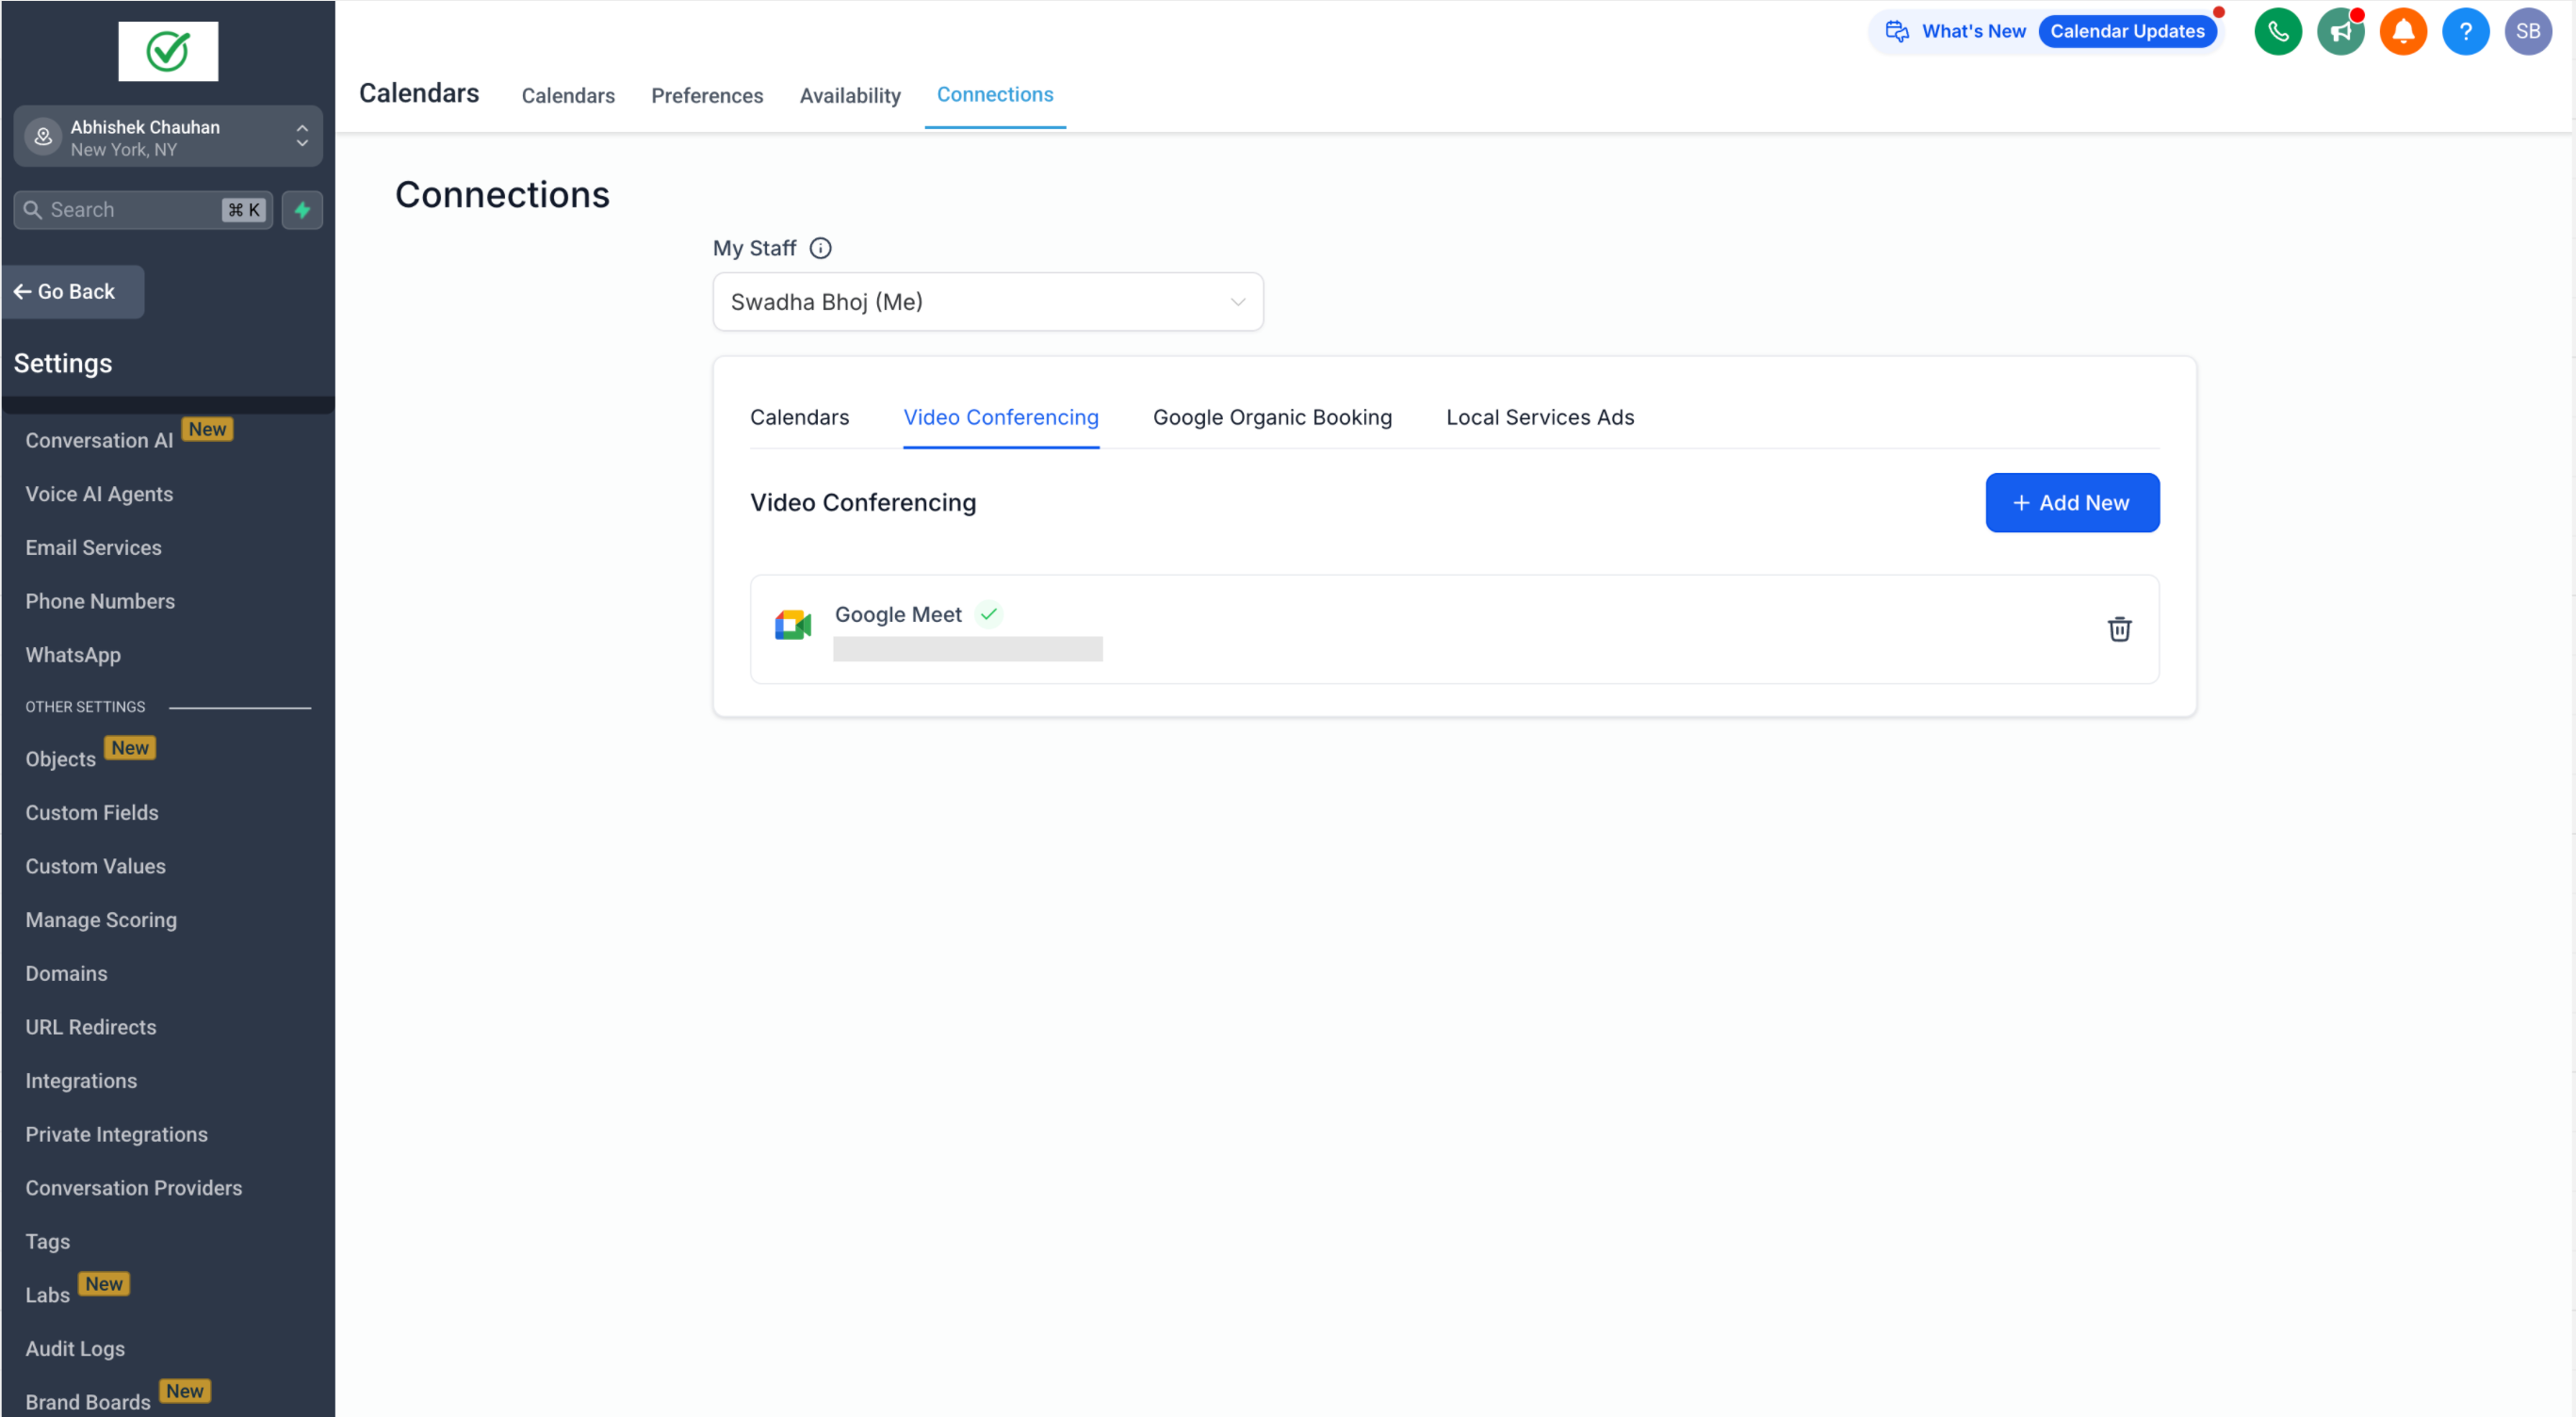Open the megaphone announcements icon

[2340, 31]
